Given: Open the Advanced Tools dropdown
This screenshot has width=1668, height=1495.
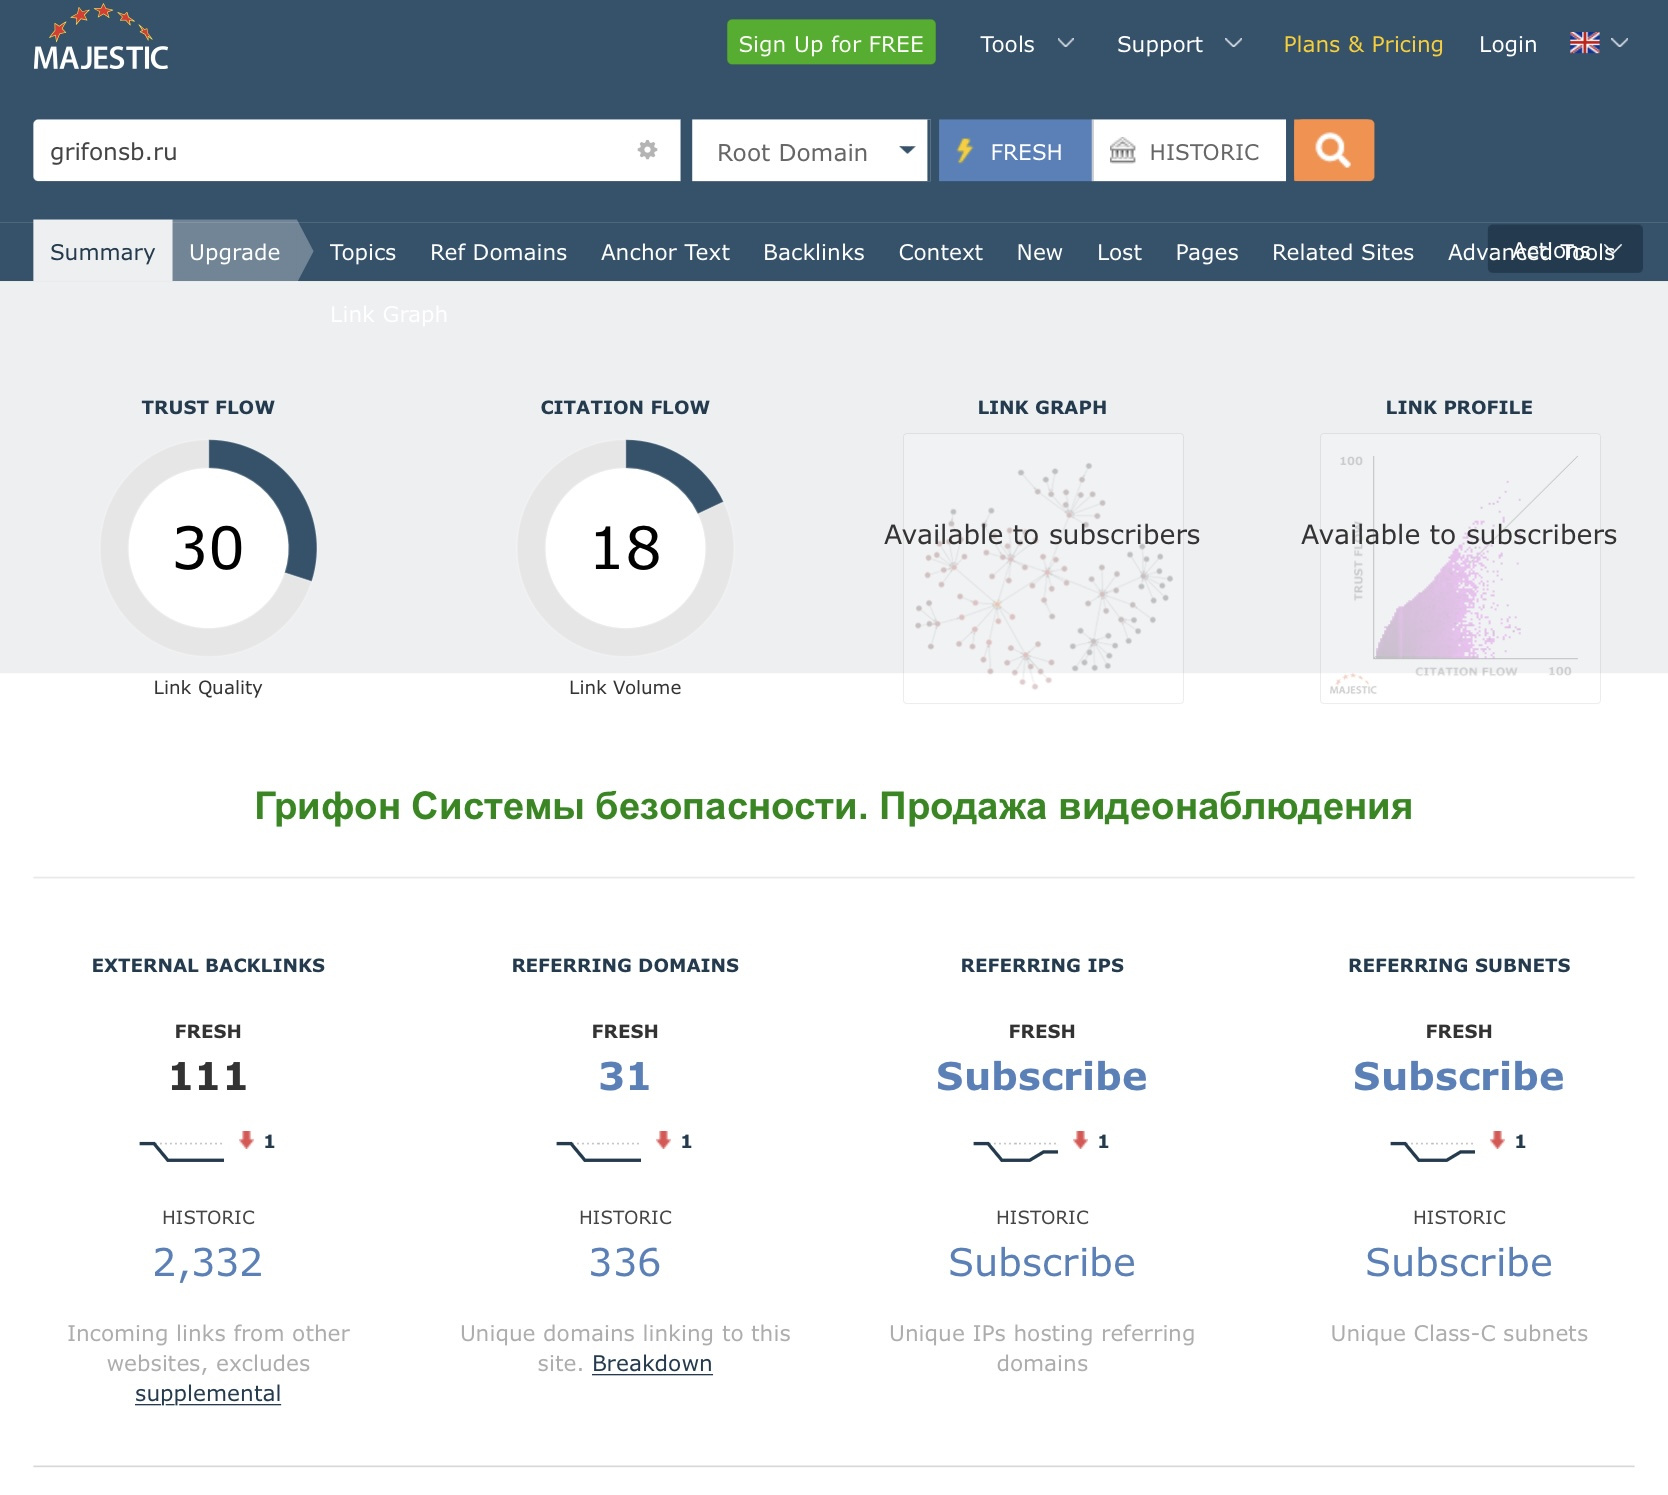Looking at the screenshot, I should 1531,252.
